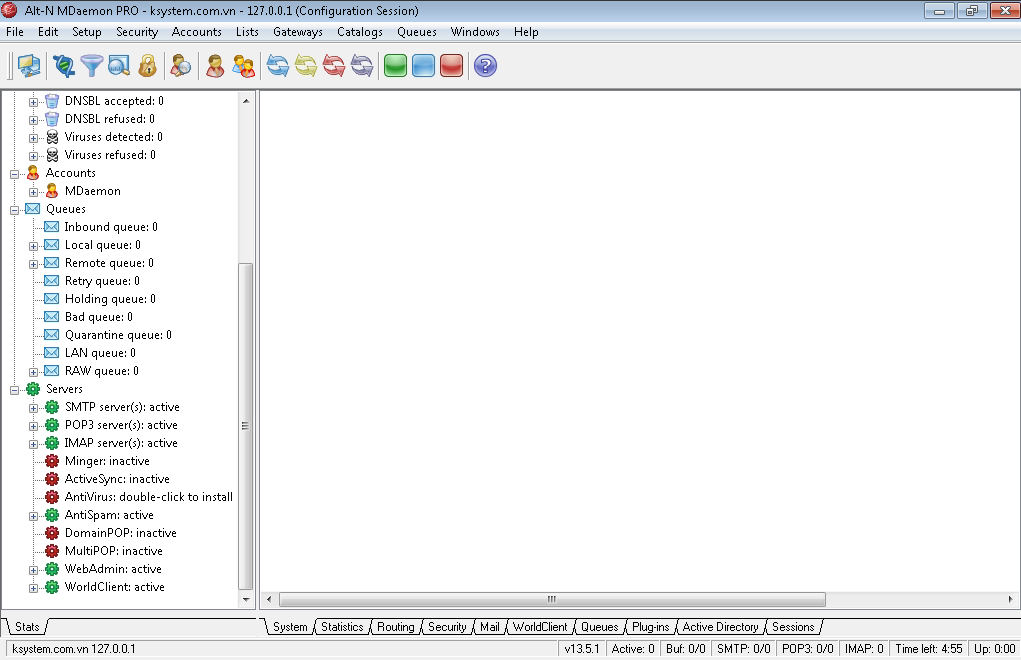Click the multiple users group icon
This screenshot has height=660, width=1021.
click(x=244, y=66)
